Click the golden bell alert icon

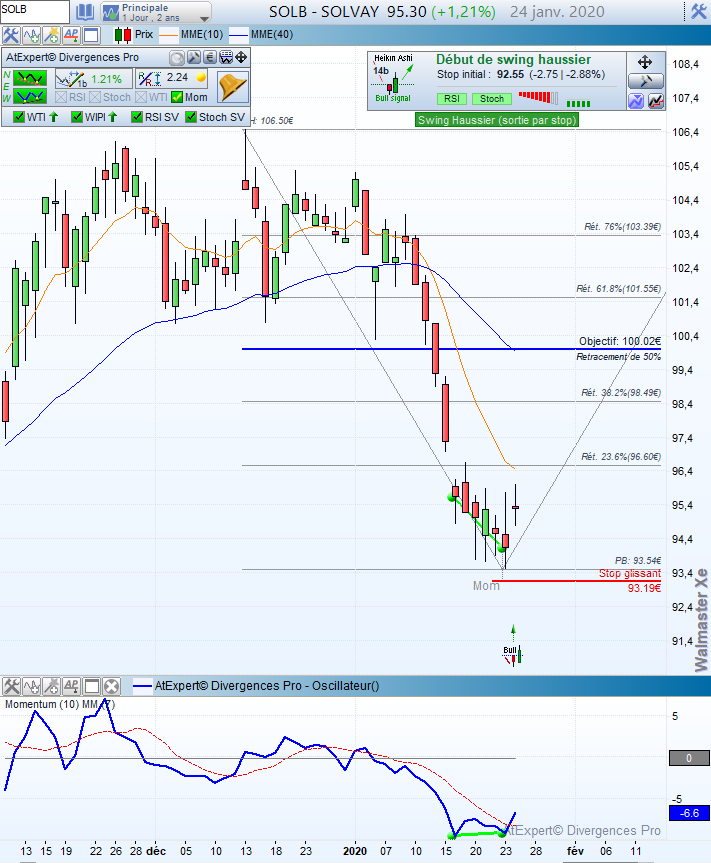pyautogui.click(x=232, y=87)
